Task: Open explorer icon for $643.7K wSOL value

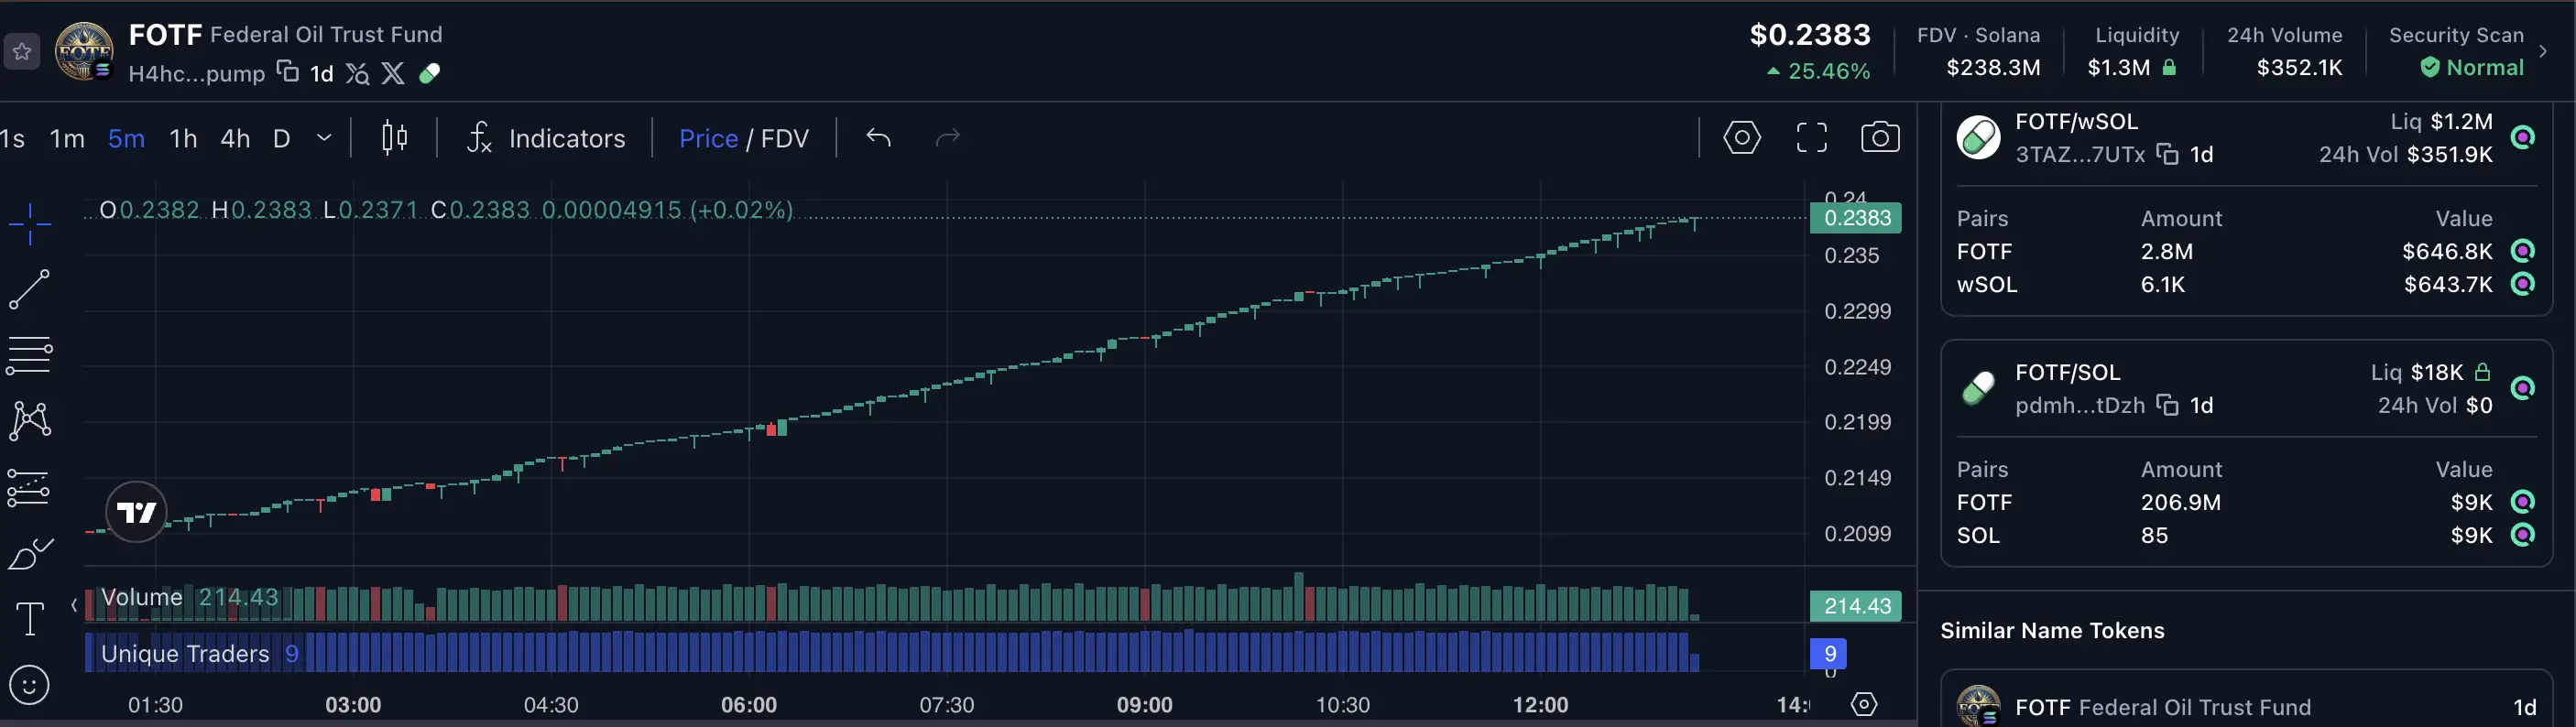Action: coord(2523,284)
